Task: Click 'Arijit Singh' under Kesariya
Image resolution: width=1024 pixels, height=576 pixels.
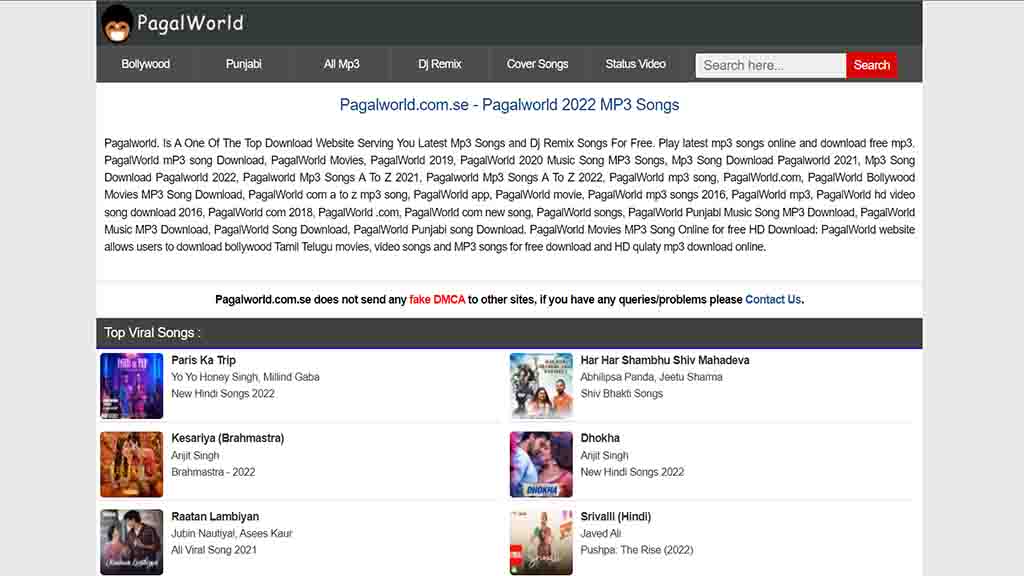Action: click(195, 455)
